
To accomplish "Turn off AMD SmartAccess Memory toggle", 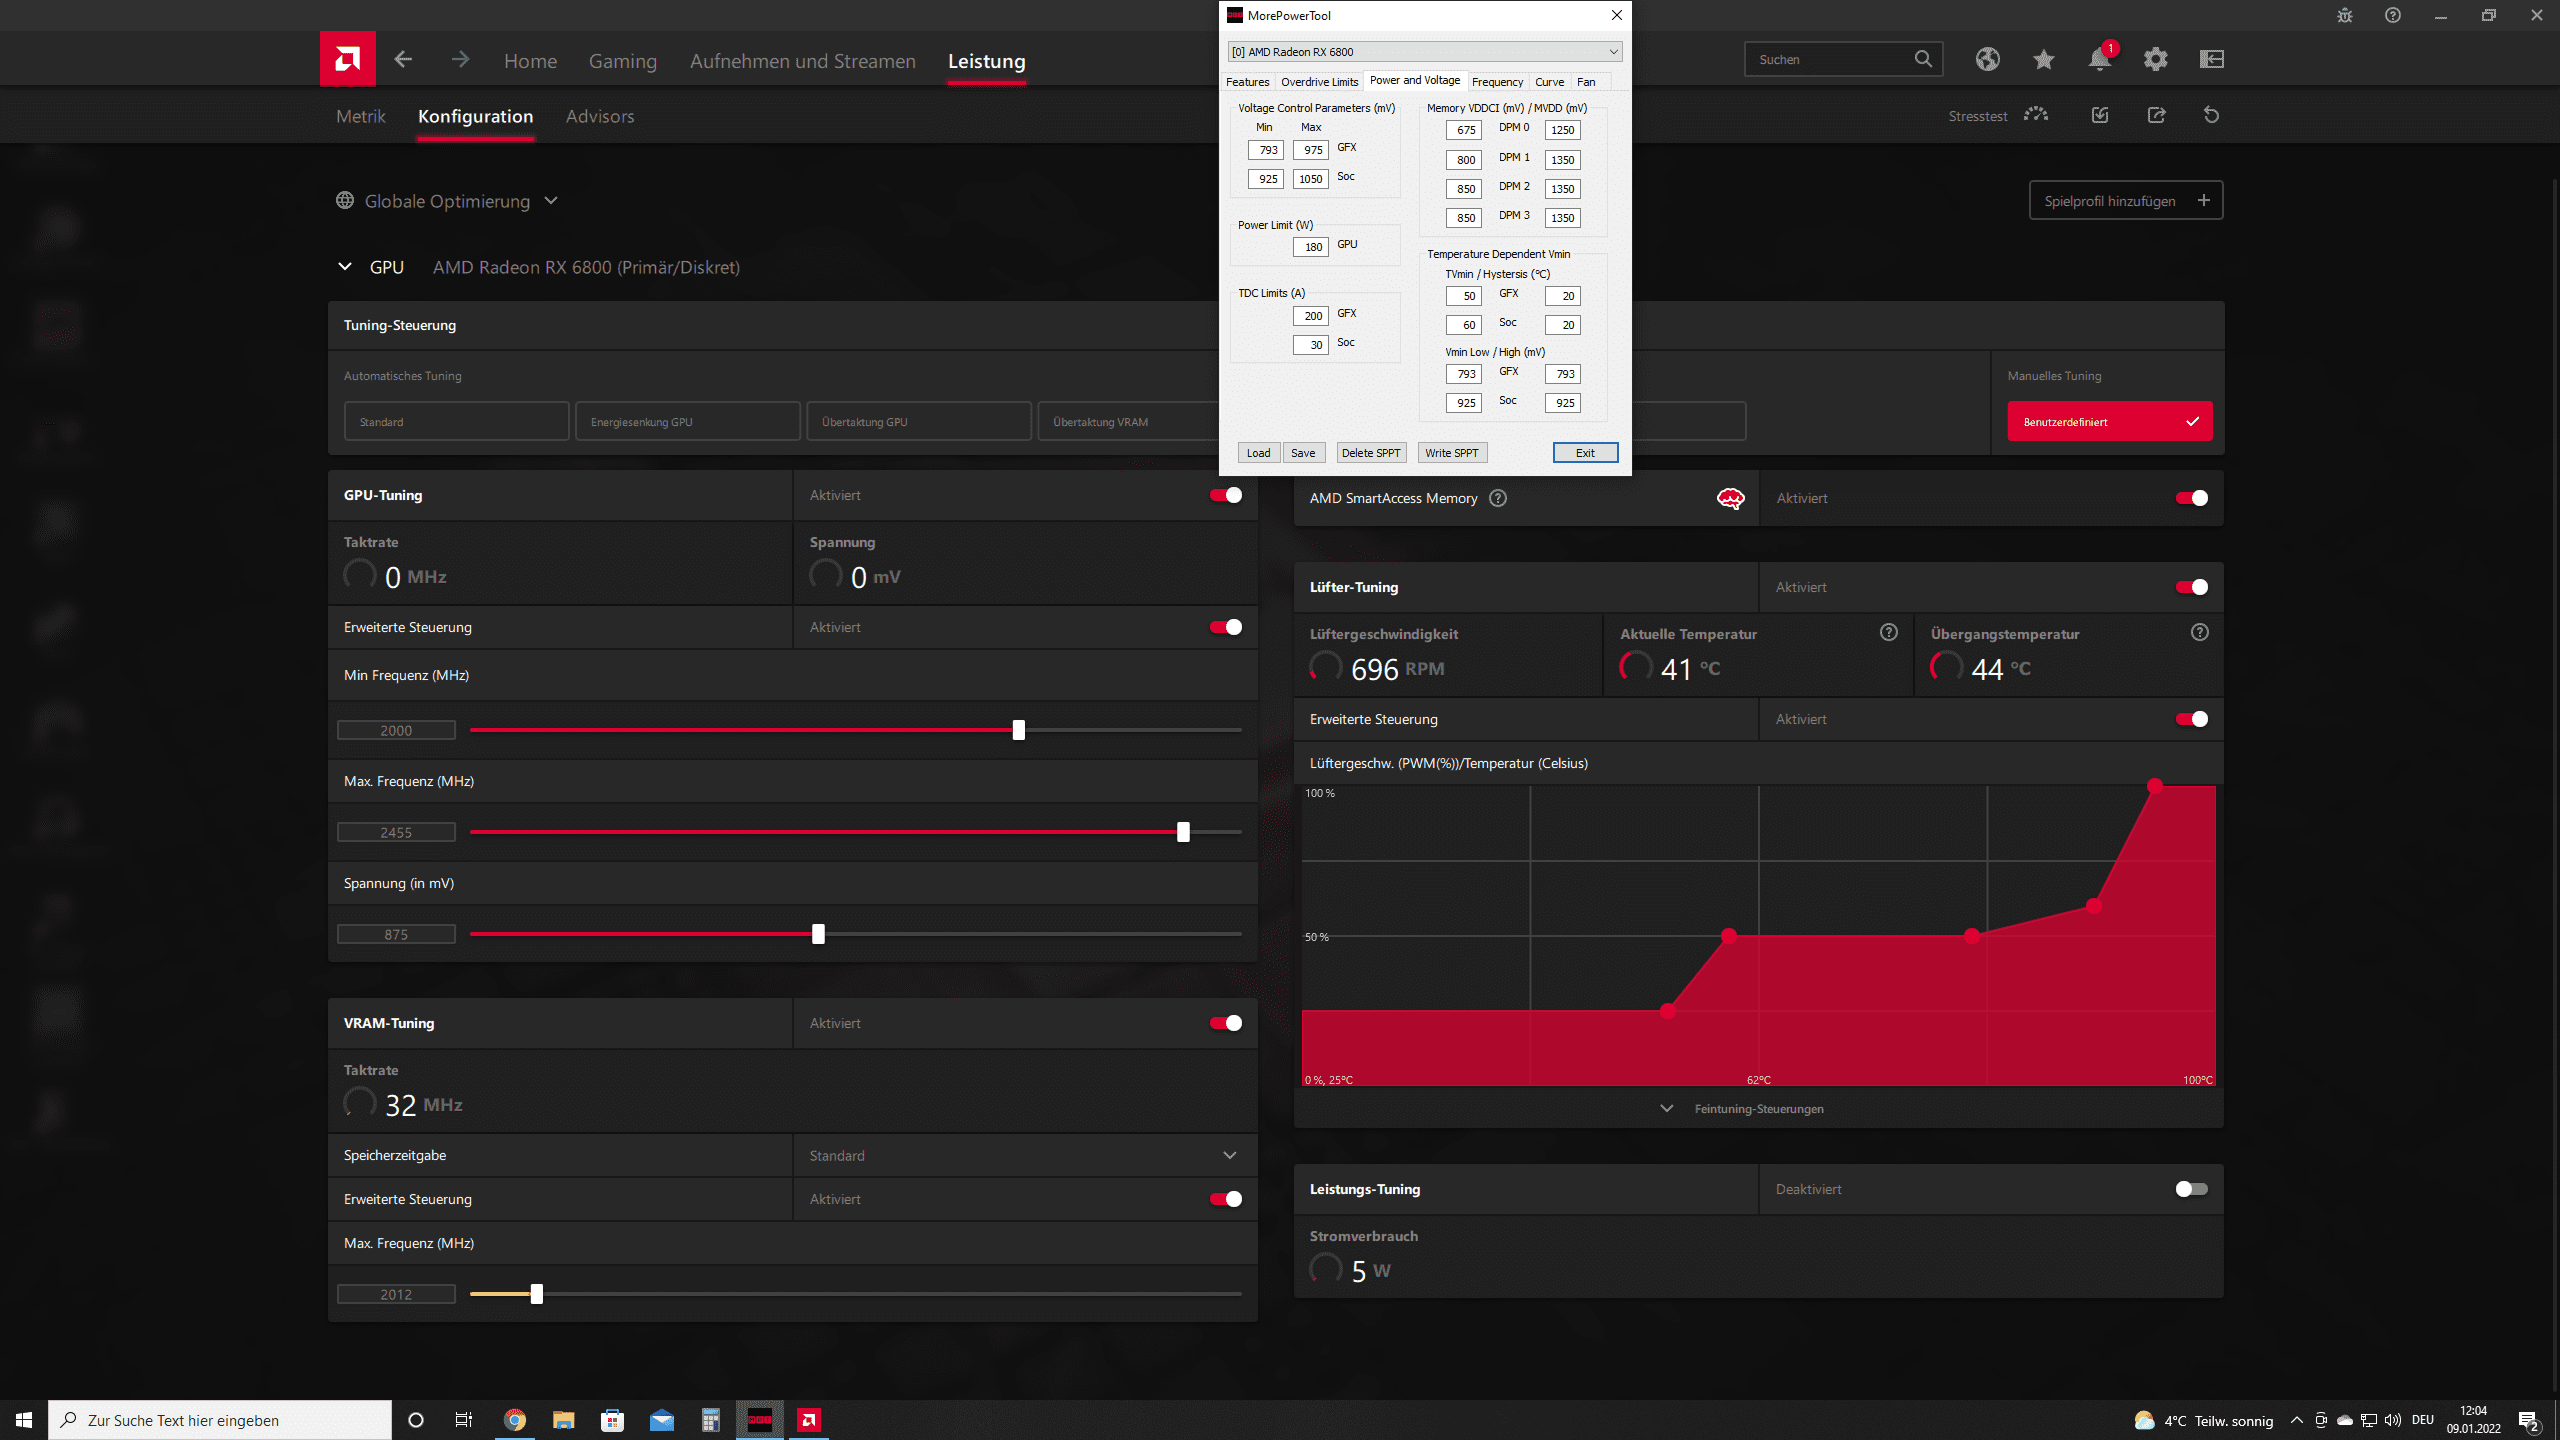I will (2192, 498).
